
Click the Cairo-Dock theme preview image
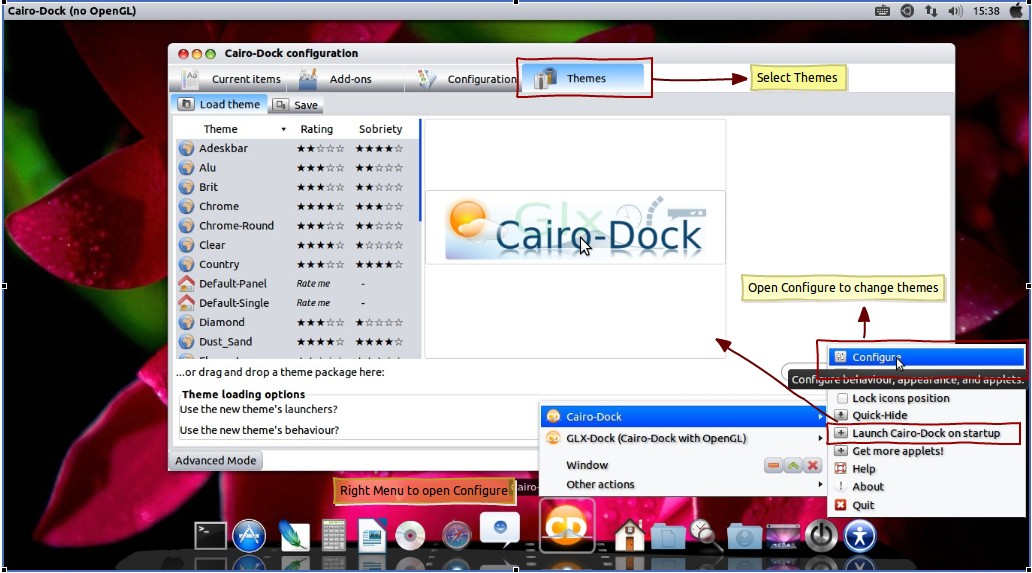tap(575, 228)
